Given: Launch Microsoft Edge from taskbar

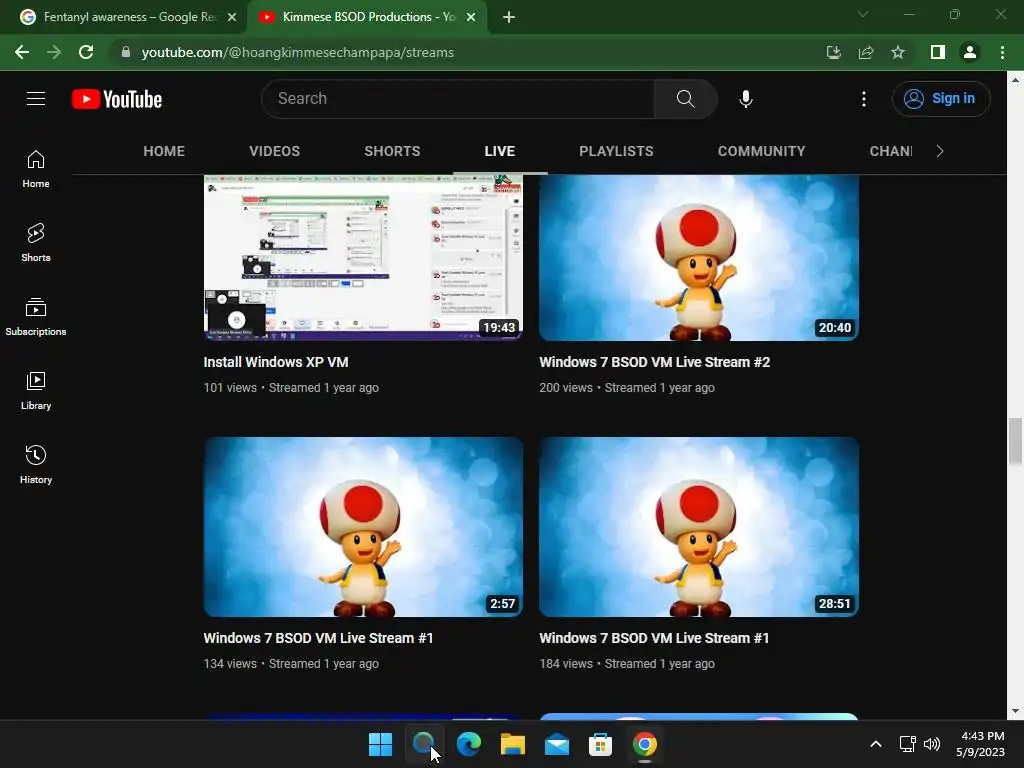Looking at the screenshot, I should pyautogui.click(x=468, y=744).
